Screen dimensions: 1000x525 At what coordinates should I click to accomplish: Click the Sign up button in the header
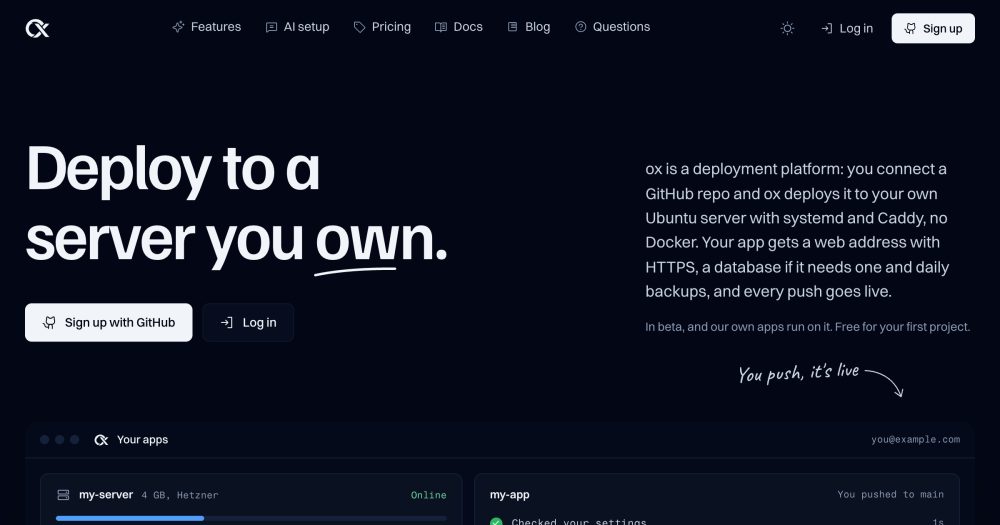click(x=933, y=28)
